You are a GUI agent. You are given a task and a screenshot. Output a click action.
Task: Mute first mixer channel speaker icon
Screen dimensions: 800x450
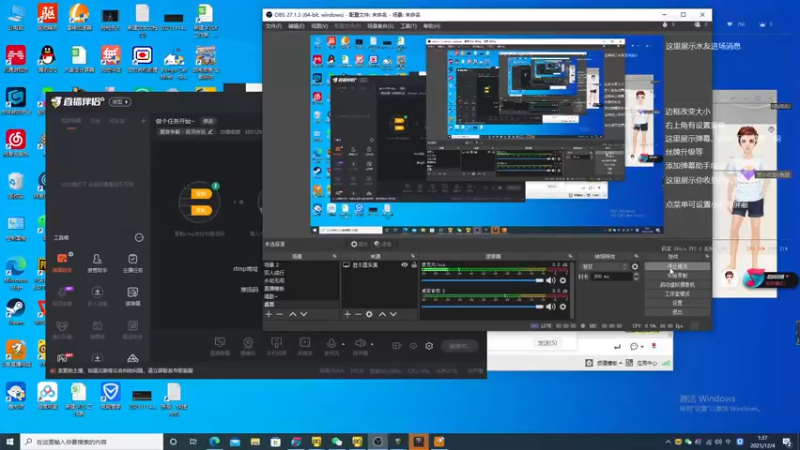tap(551, 280)
